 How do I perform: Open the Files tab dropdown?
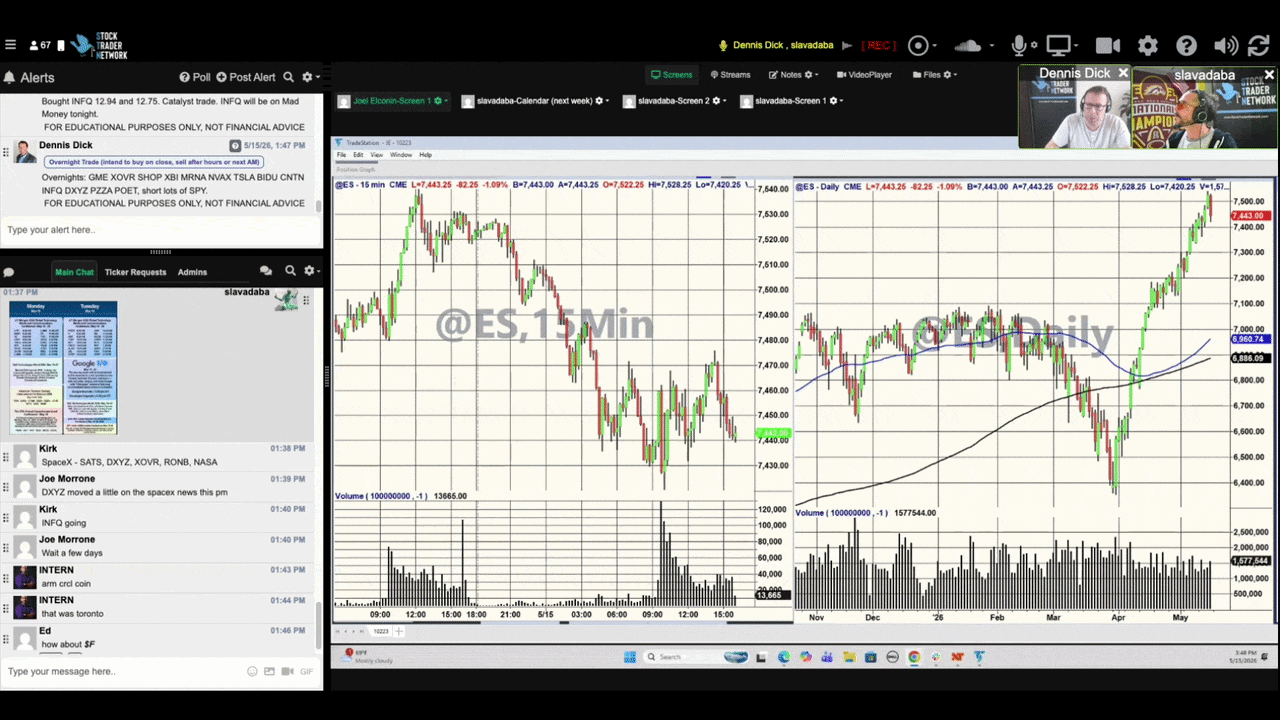[934, 75]
